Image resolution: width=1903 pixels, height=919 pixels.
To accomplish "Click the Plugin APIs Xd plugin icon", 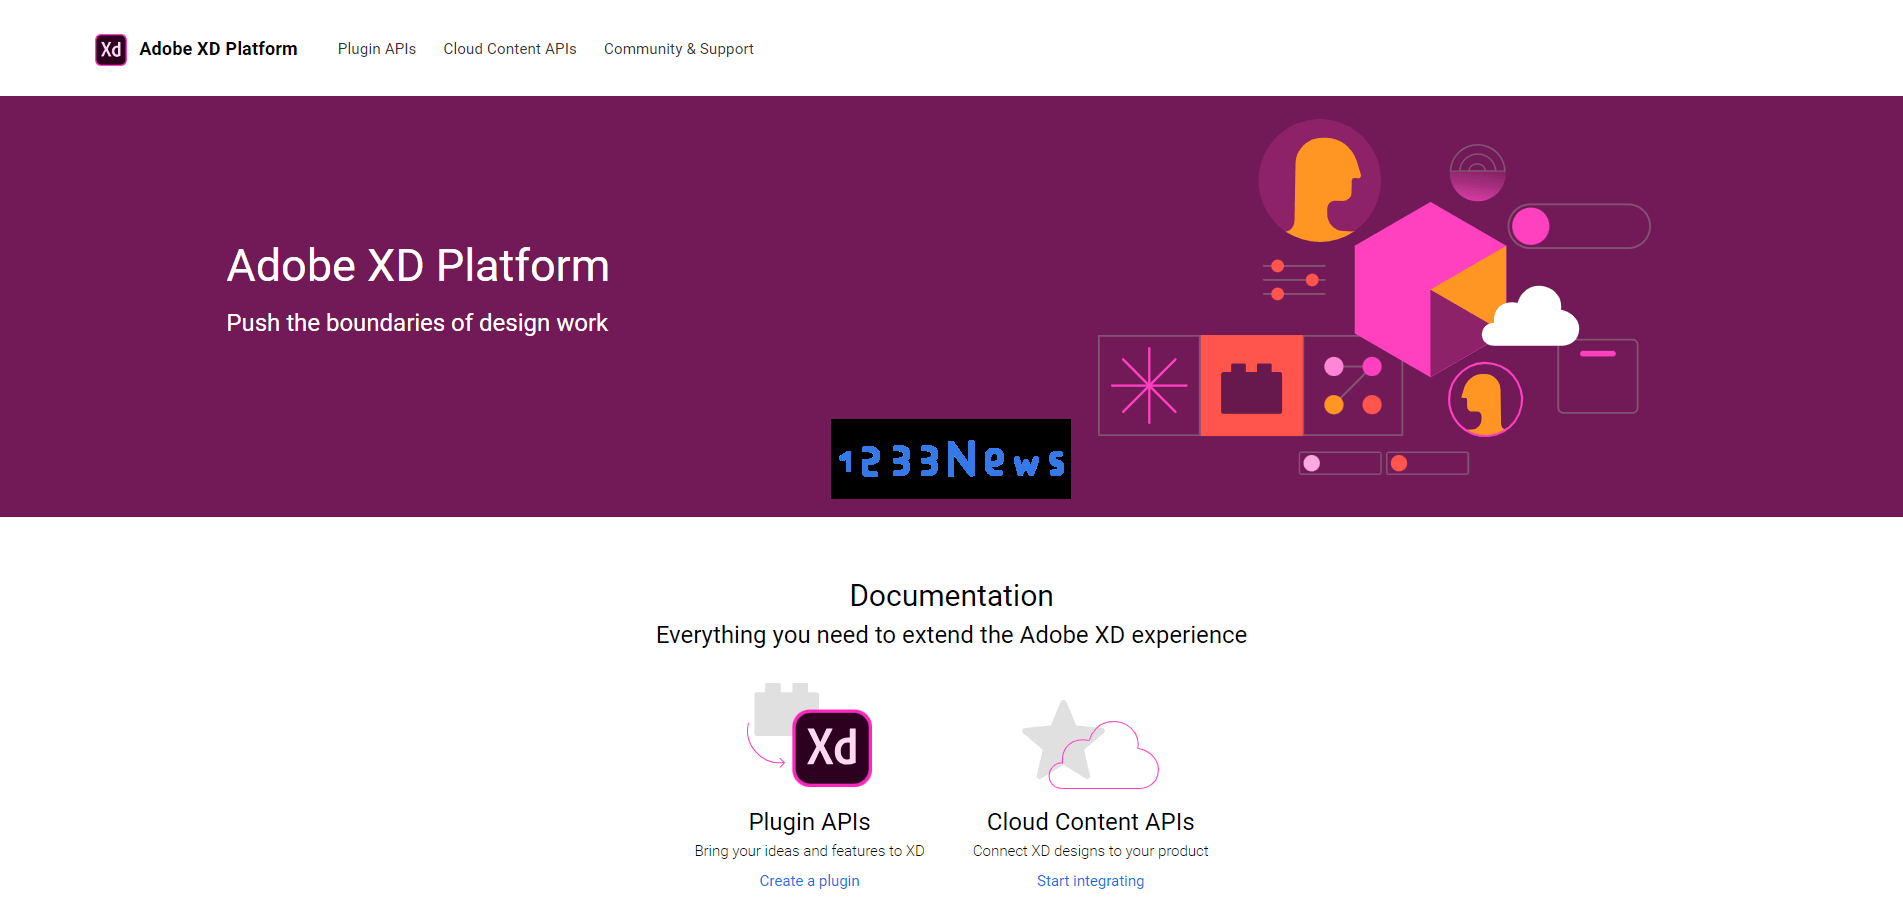I will coord(809,736).
